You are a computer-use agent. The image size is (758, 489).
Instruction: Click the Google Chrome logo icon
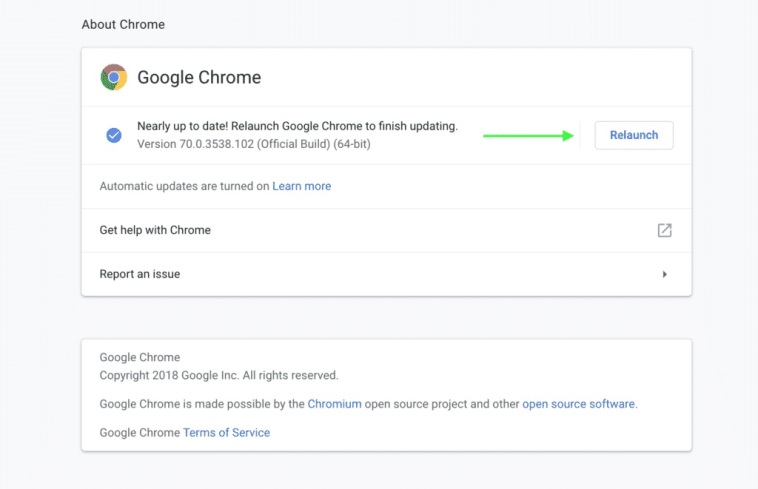pyautogui.click(x=114, y=77)
